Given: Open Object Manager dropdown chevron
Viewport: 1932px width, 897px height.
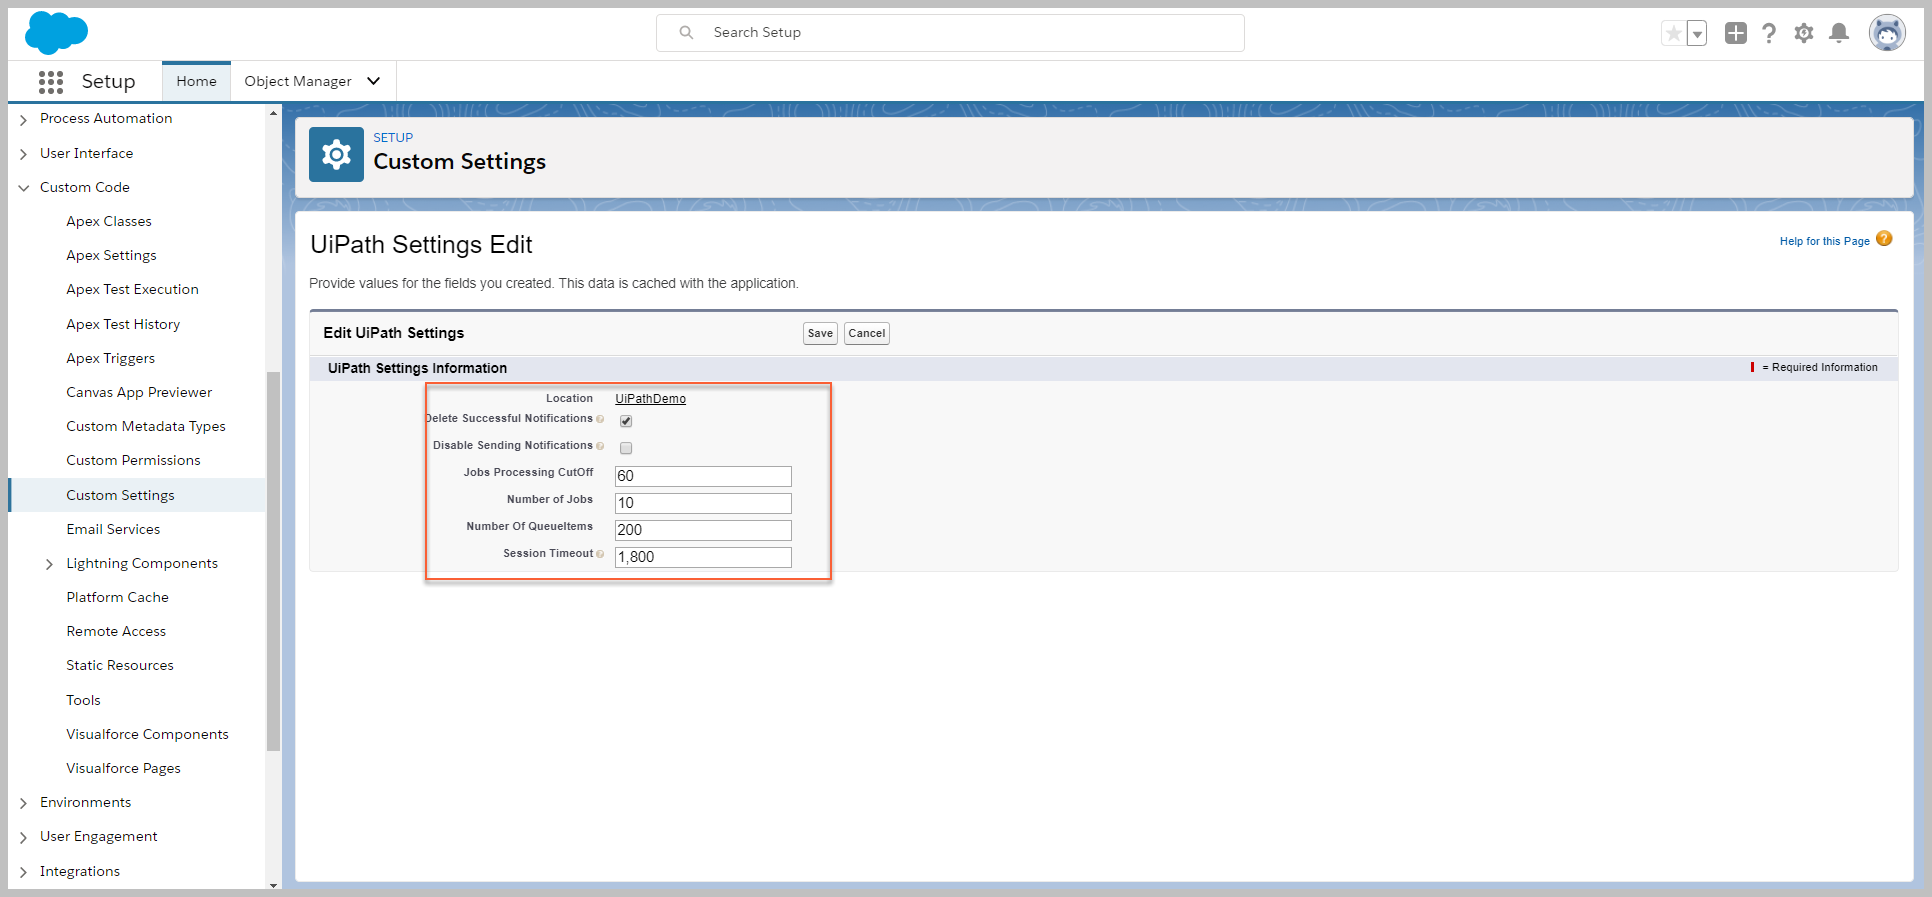Looking at the screenshot, I should (374, 81).
